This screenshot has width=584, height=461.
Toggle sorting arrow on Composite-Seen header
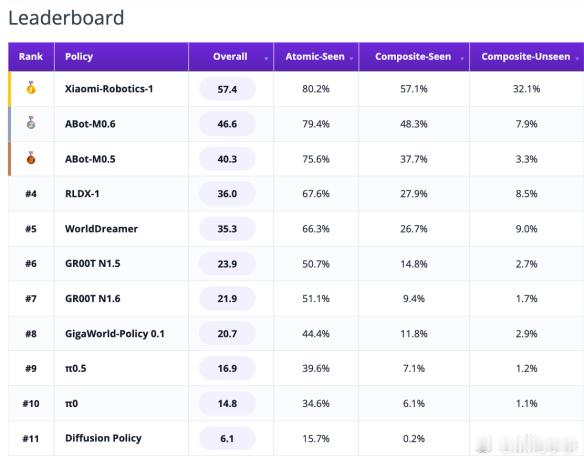click(x=462, y=58)
